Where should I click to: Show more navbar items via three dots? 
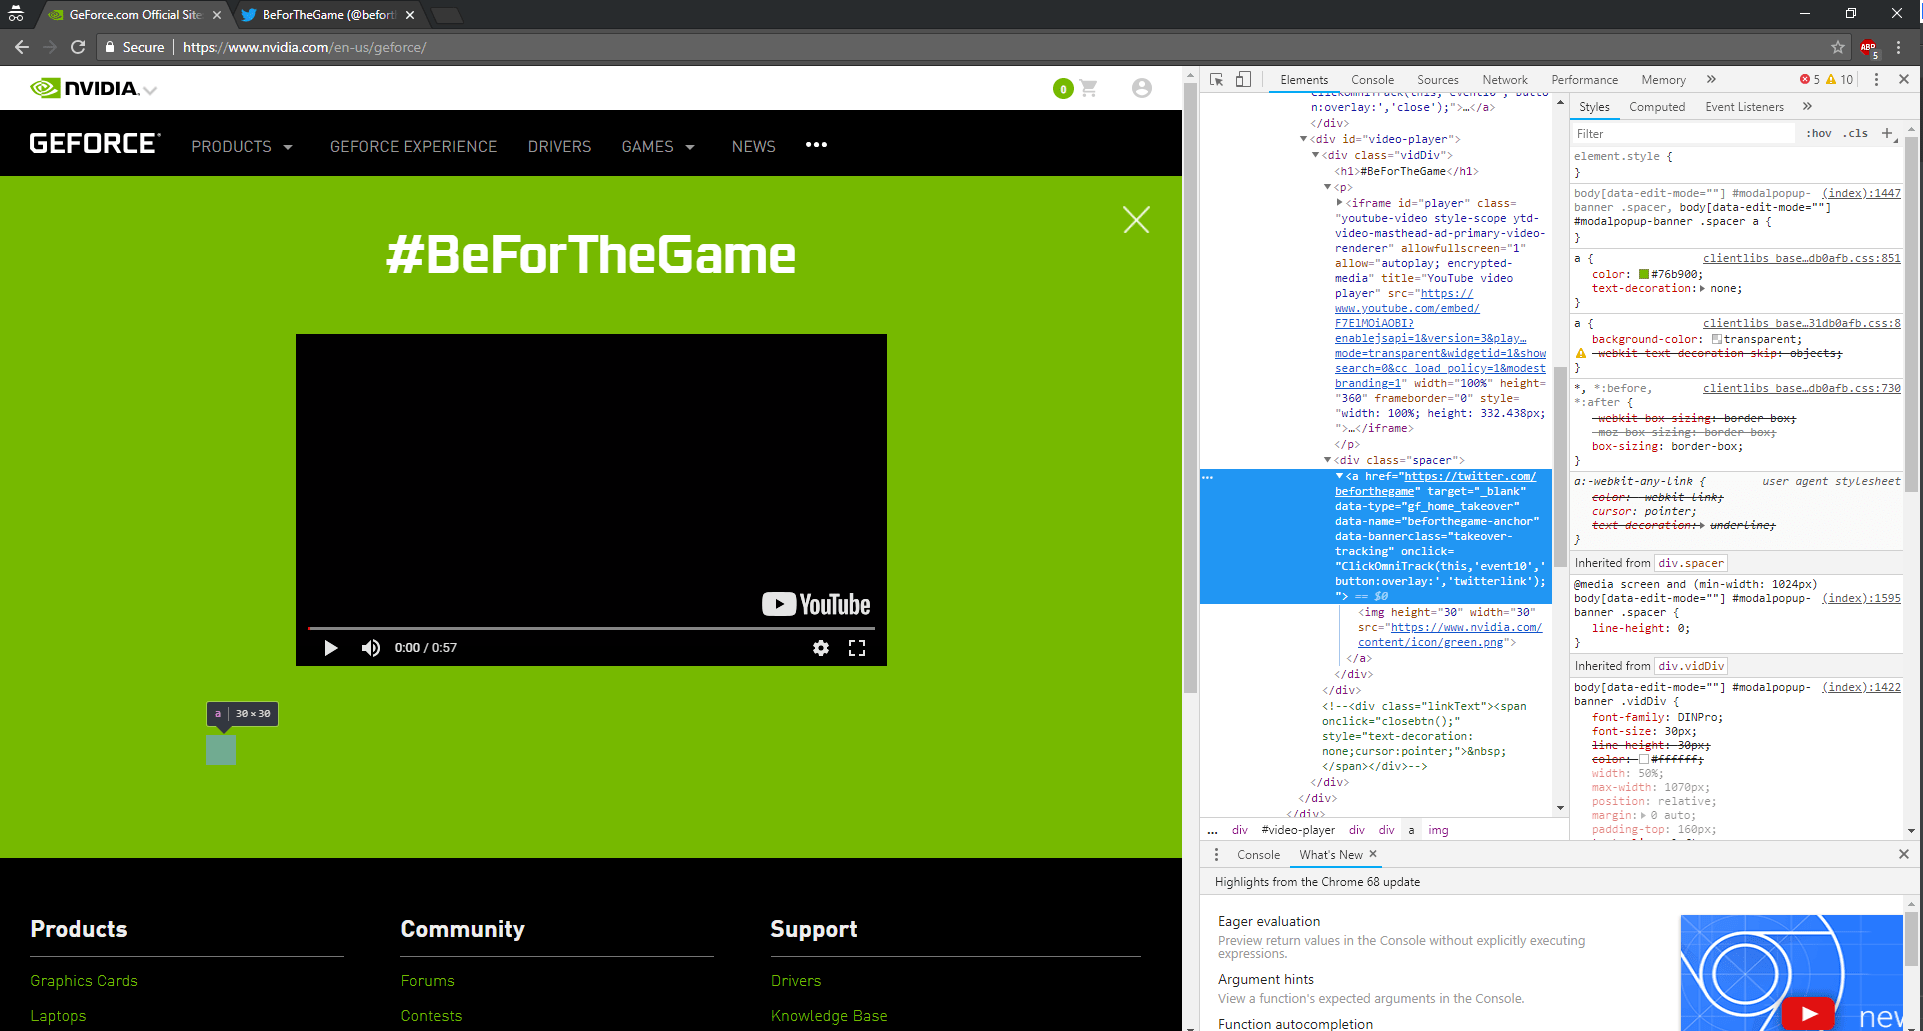pyautogui.click(x=816, y=145)
